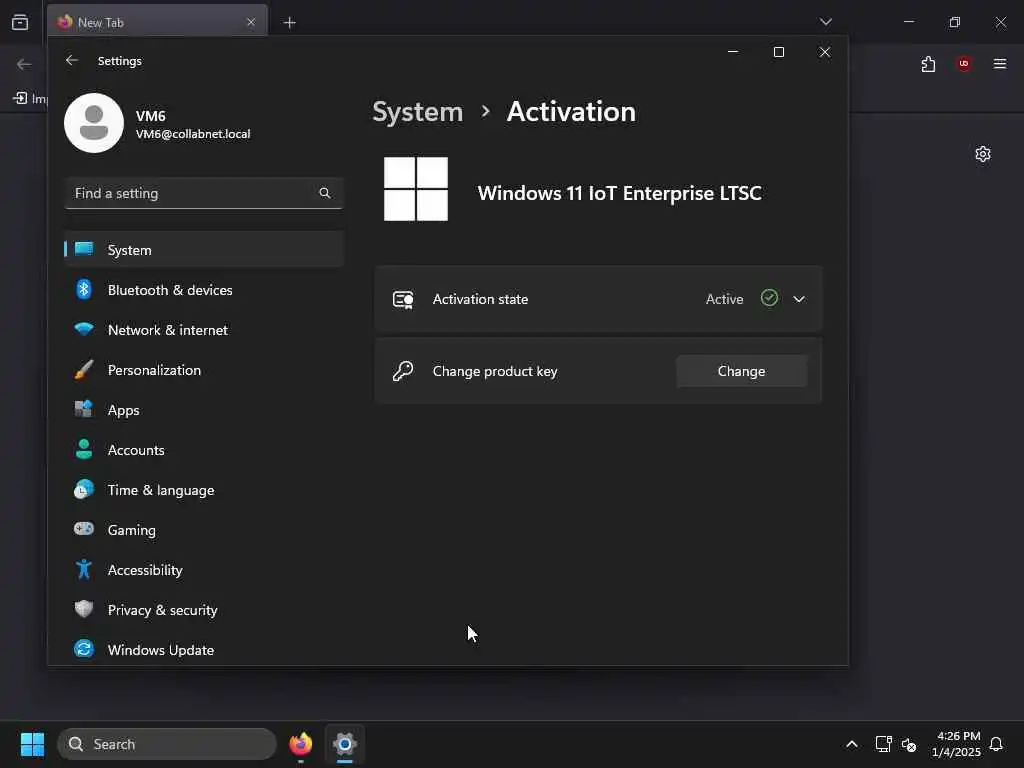
Task: Click Import bookmarks toolbar item
Action: 30,99
